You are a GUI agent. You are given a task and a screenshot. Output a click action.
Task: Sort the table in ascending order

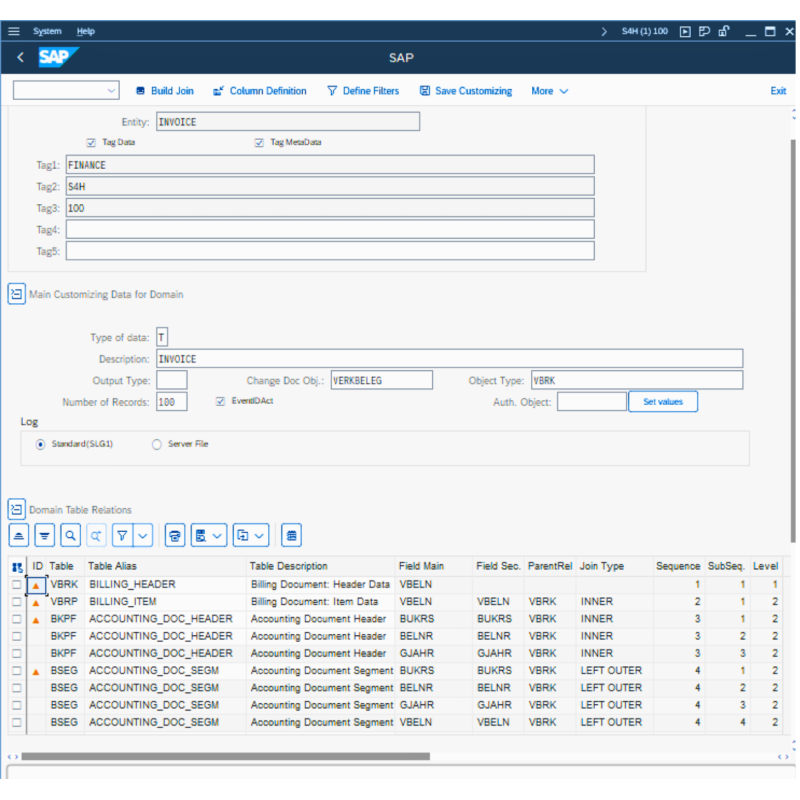click(18, 535)
